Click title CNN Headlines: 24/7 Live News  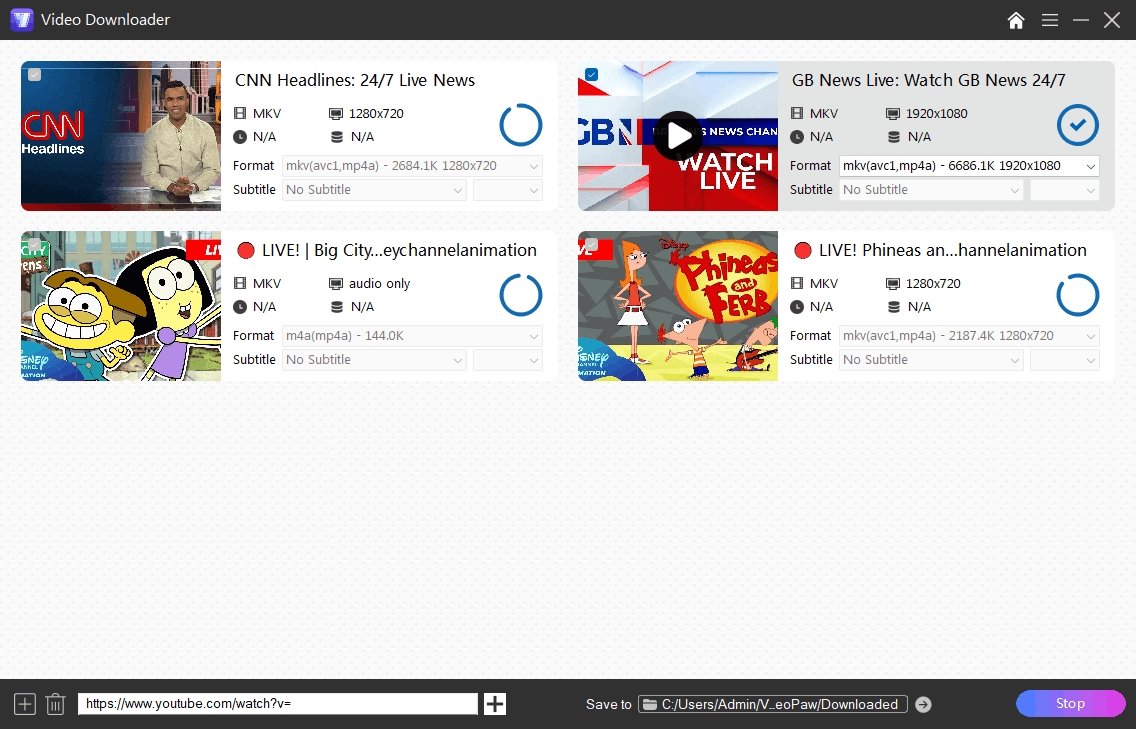[x=355, y=80]
